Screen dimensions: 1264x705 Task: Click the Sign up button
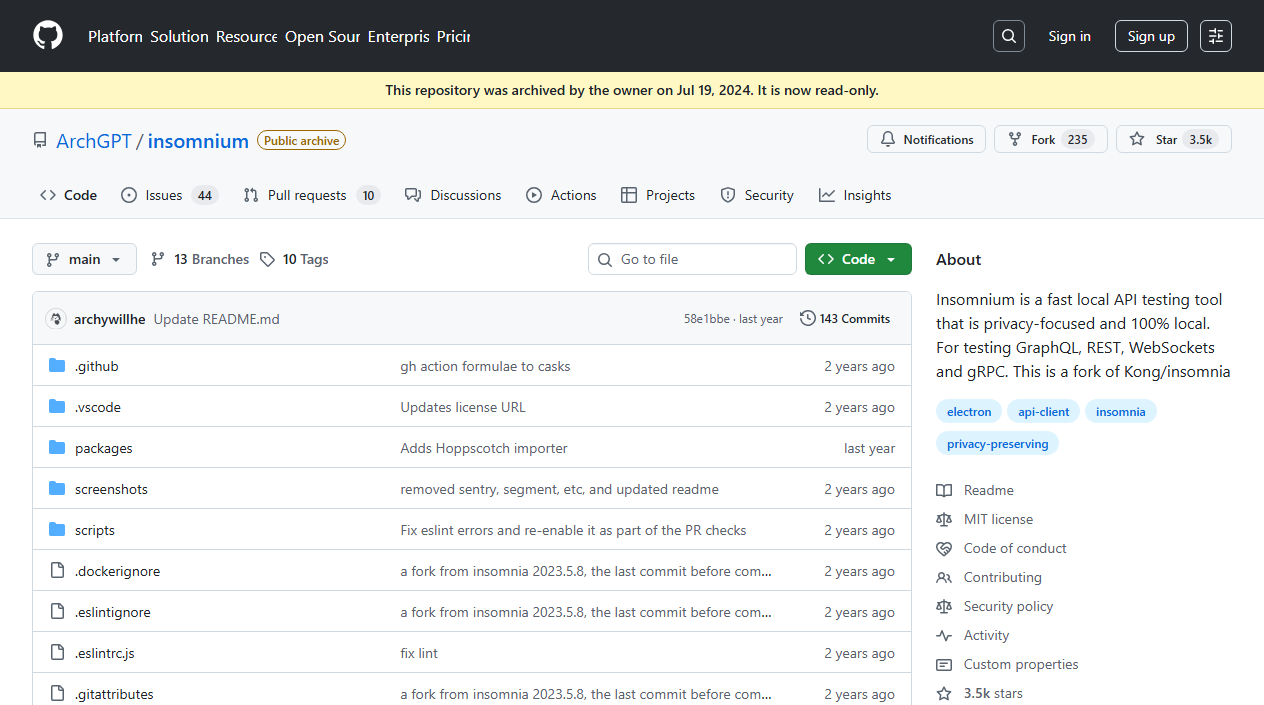click(x=1151, y=36)
